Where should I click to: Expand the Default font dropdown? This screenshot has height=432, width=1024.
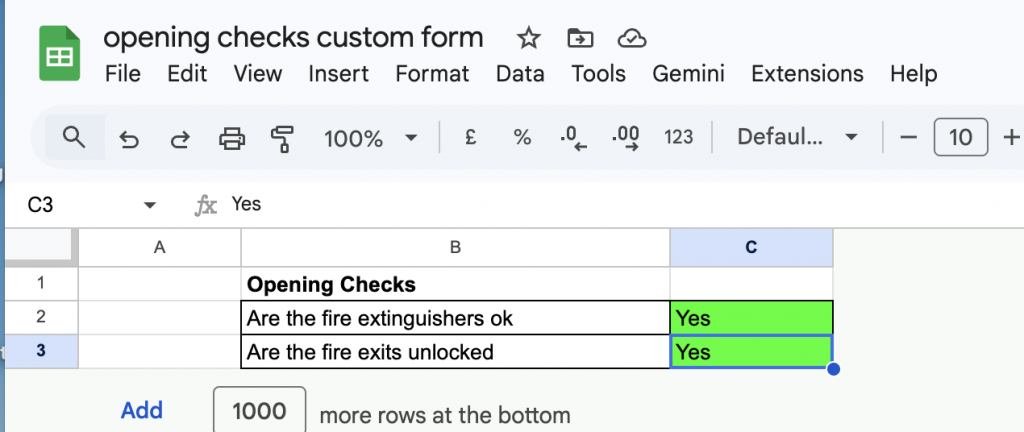coord(797,138)
